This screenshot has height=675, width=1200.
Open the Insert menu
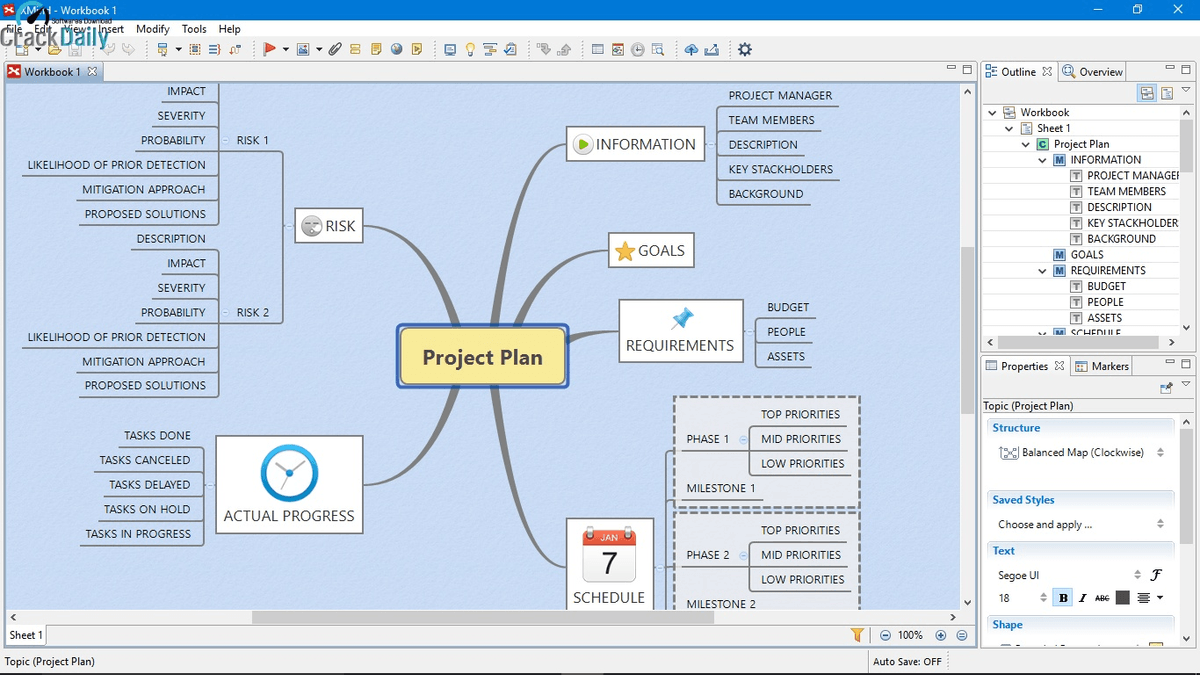pos(111,29)
